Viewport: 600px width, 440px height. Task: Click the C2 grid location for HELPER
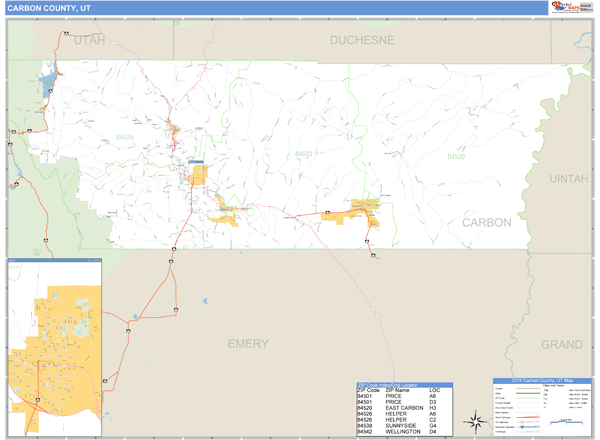point(433,420)
